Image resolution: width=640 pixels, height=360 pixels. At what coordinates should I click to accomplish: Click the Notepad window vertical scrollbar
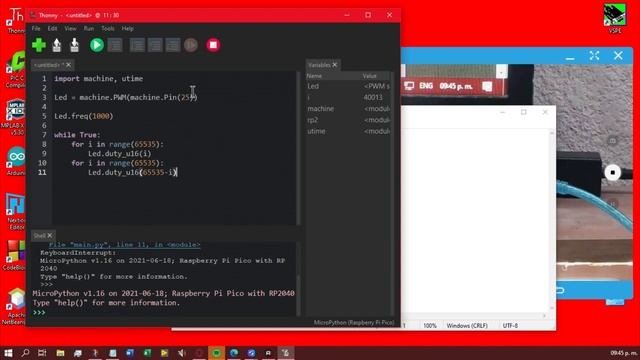552,220
